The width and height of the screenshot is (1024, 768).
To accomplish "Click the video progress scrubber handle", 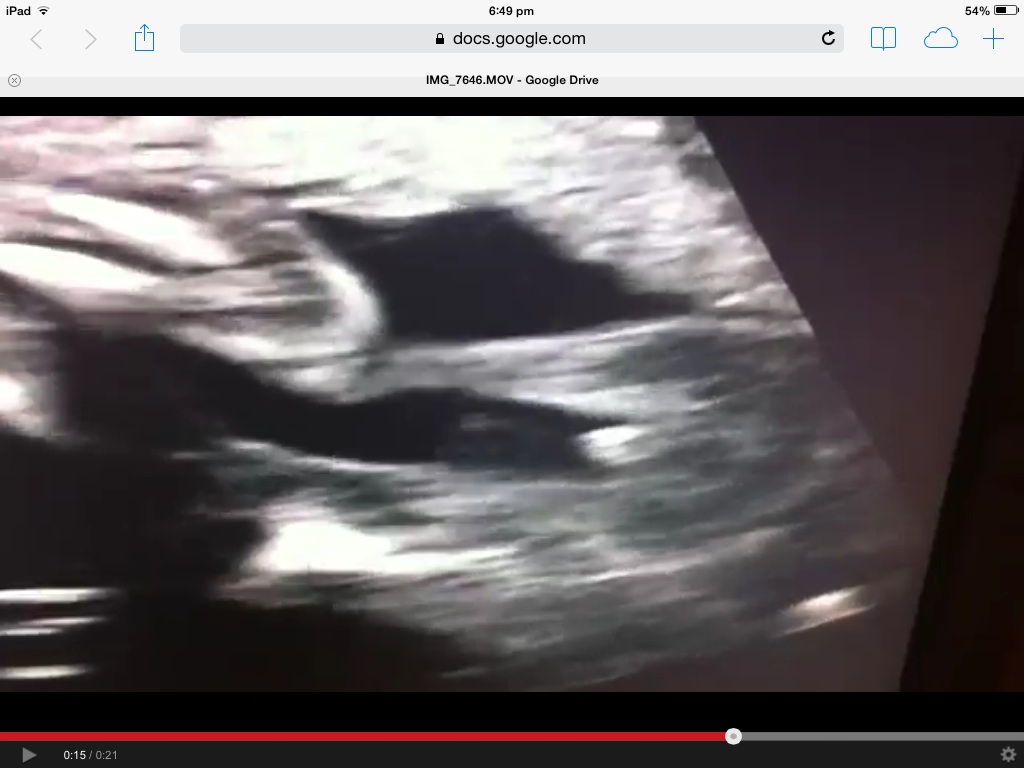I will click(733, 736).
